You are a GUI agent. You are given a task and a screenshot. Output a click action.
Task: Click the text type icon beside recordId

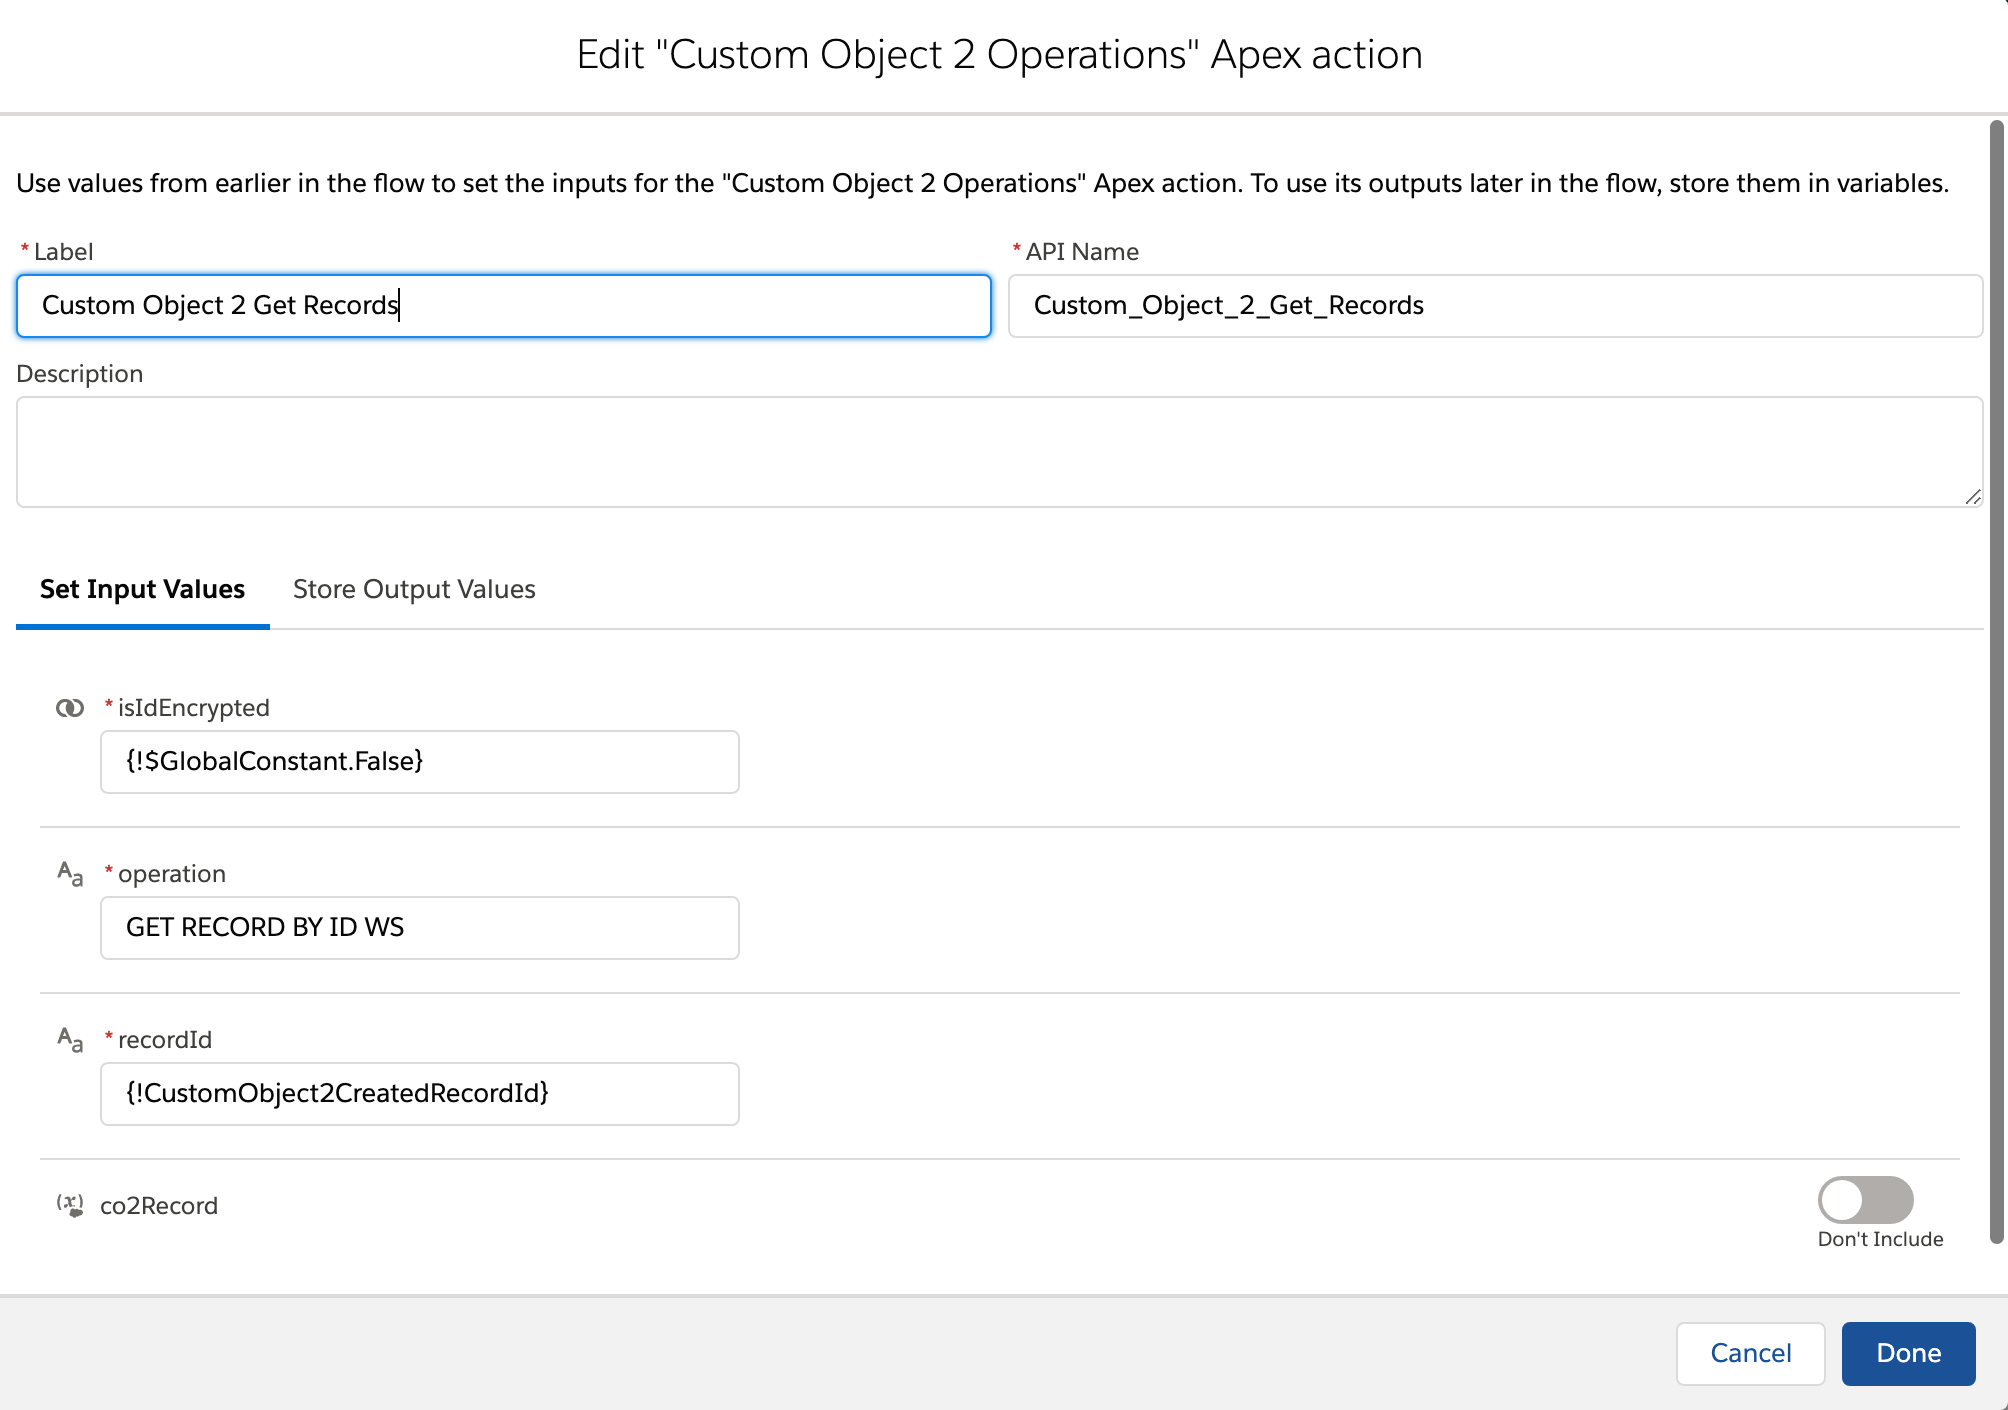[x=69, y=1040]
